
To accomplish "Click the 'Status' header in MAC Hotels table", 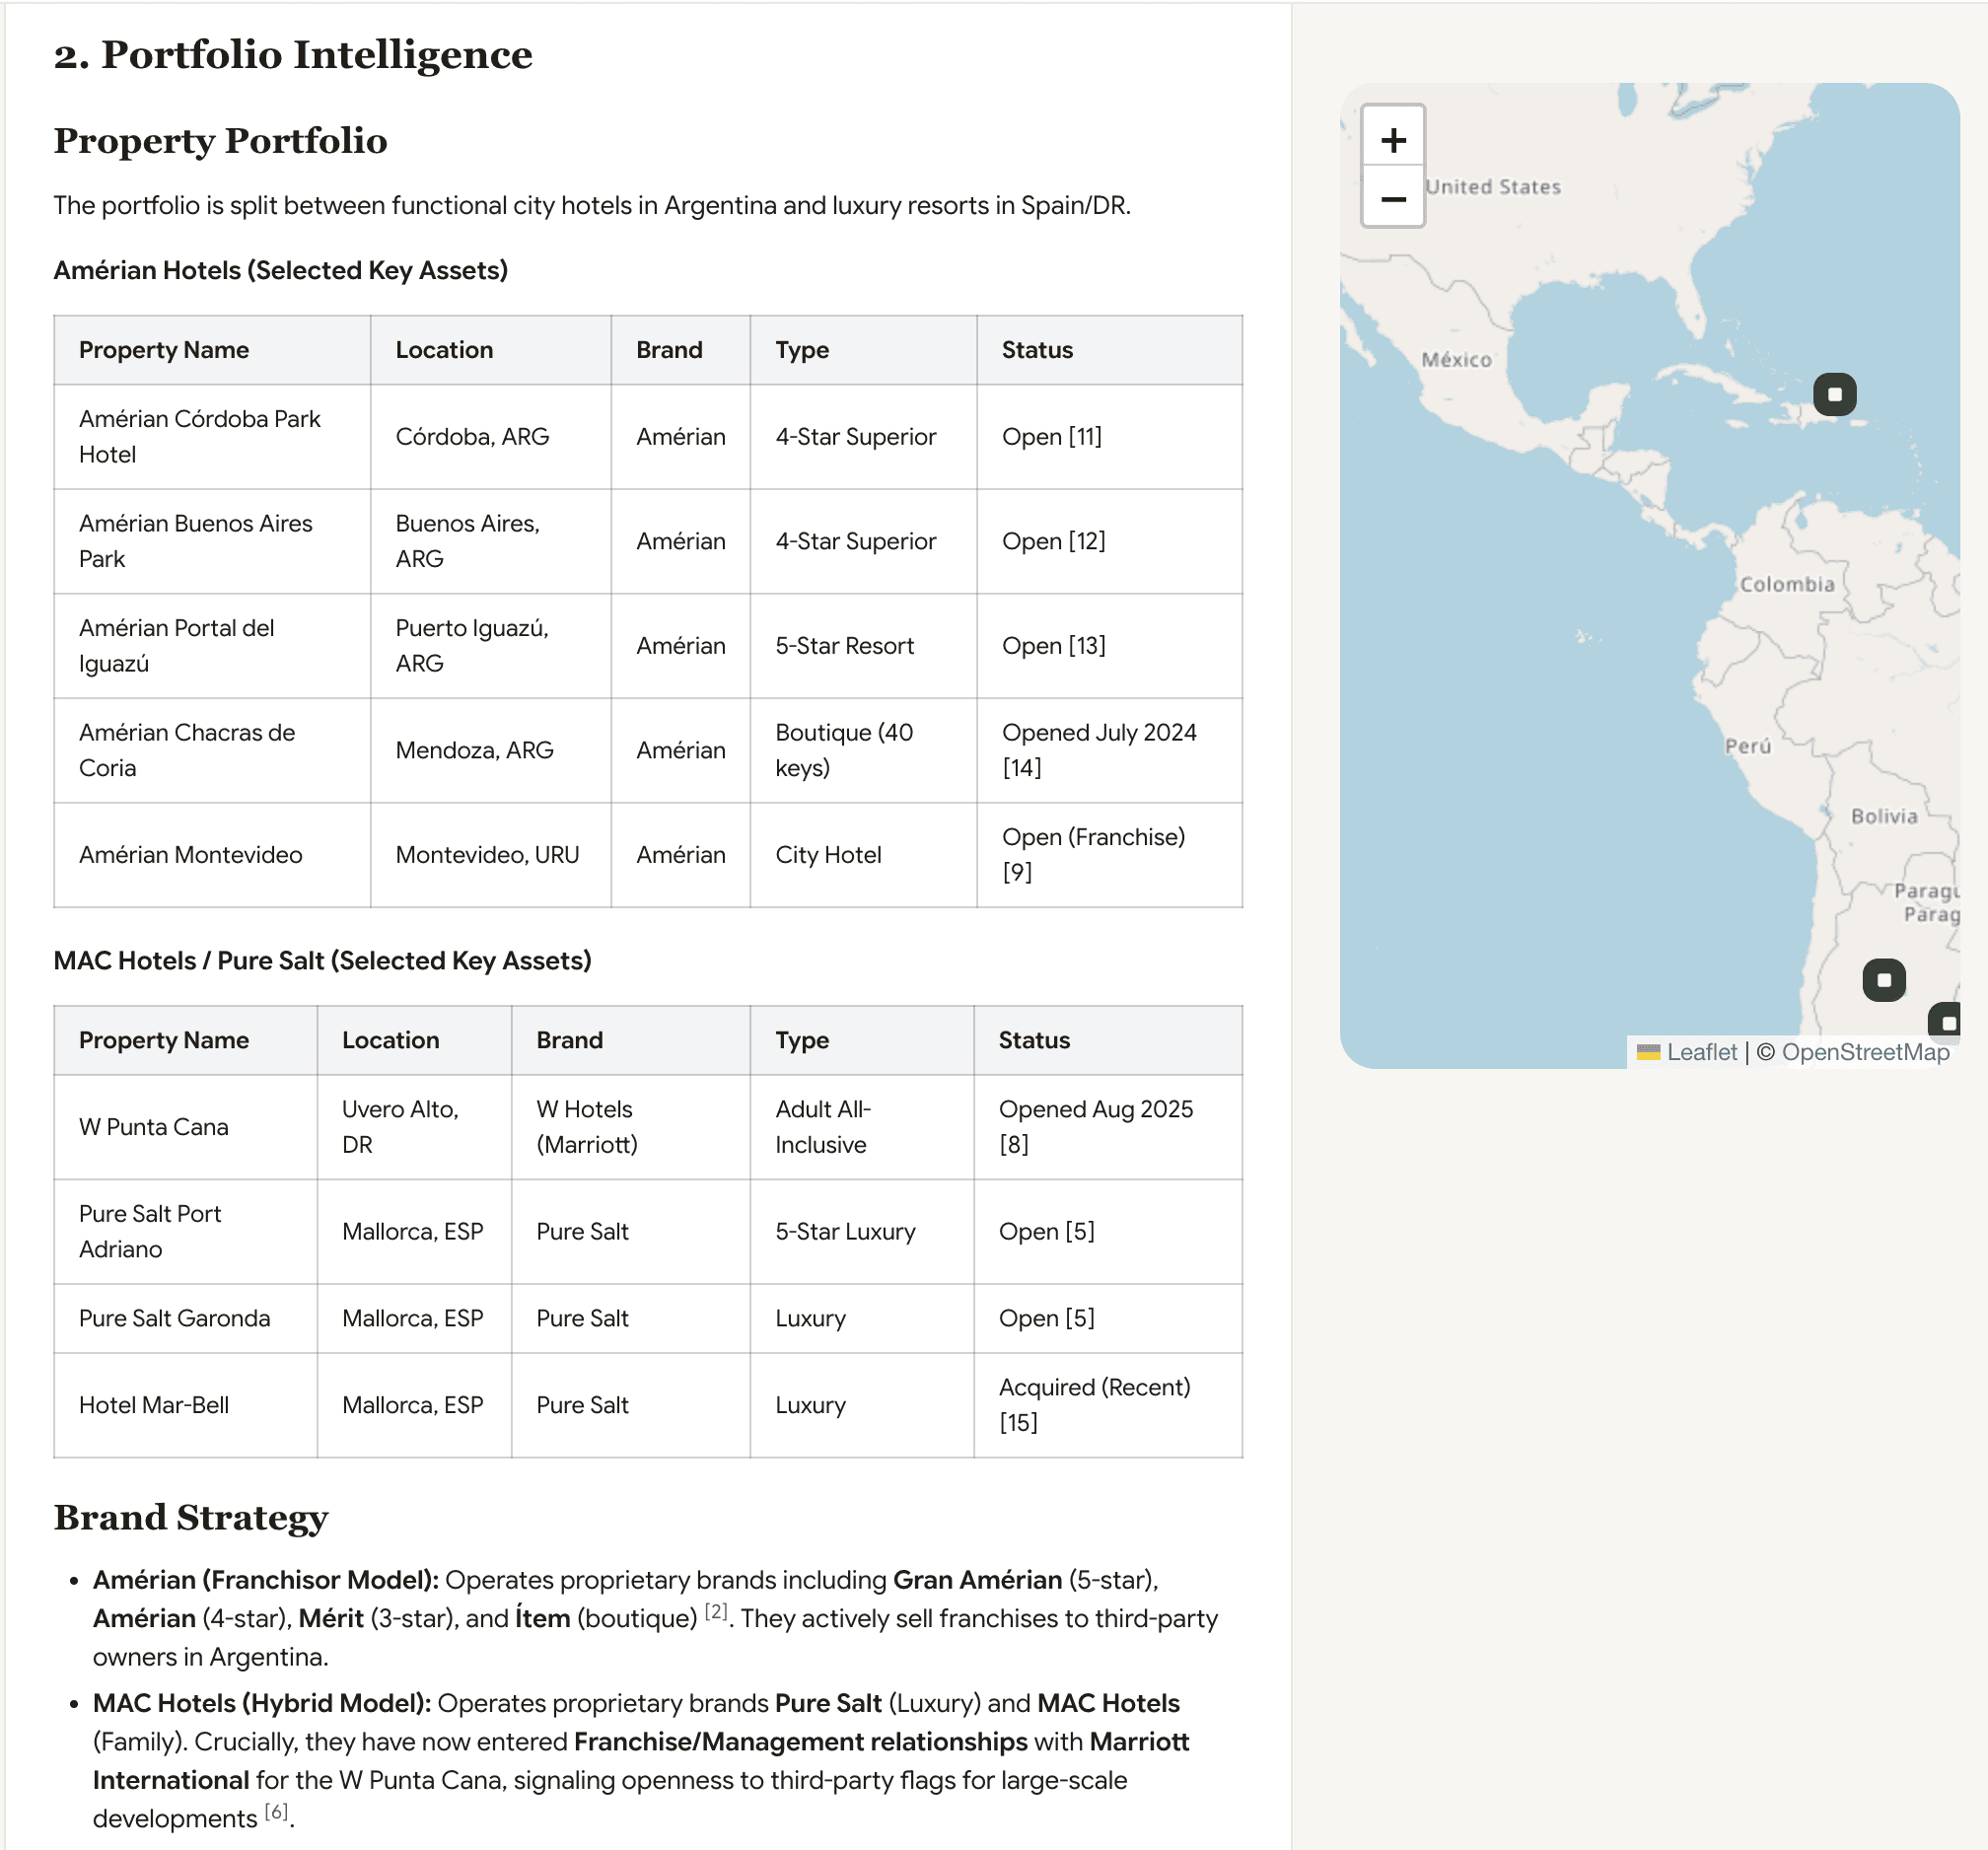I will pos(1034,1040).
